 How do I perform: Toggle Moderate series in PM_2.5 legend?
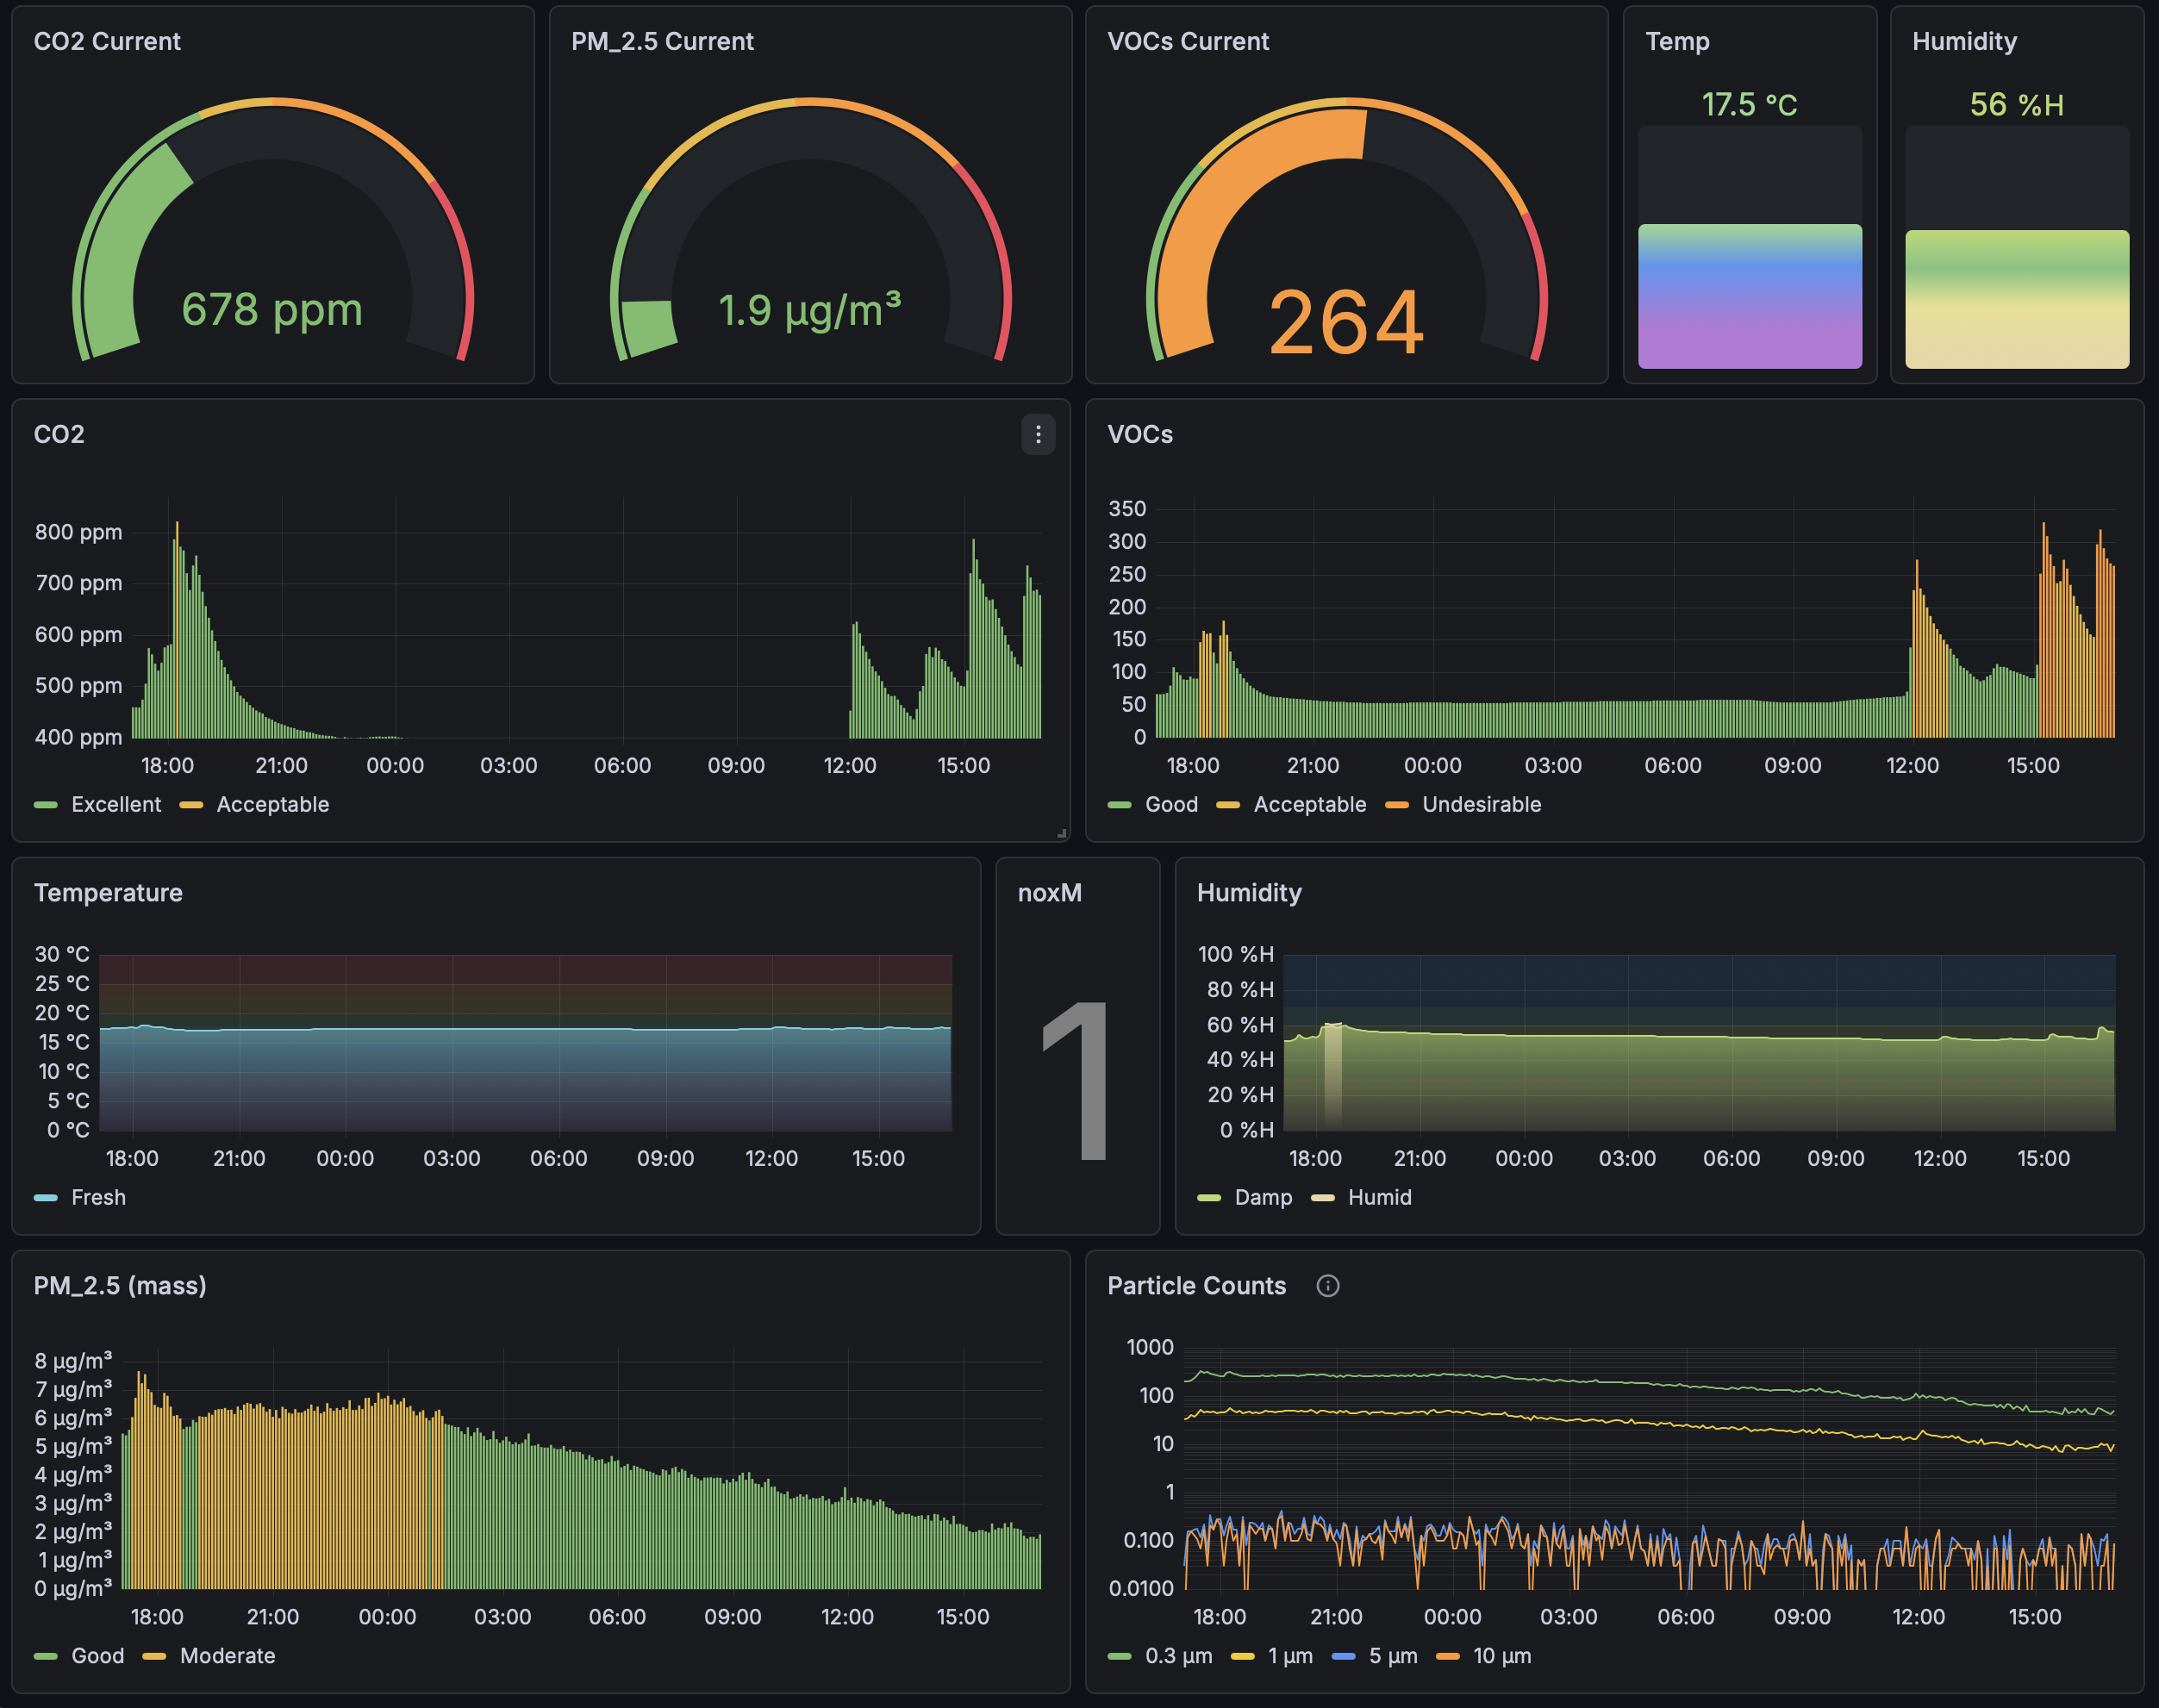tap(227, 1655)
